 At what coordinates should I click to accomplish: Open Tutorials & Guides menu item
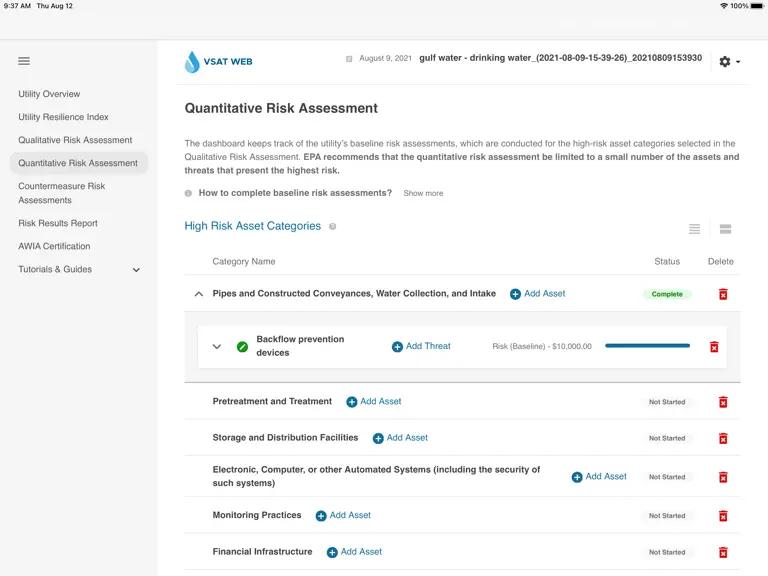[x=55, y=269]
